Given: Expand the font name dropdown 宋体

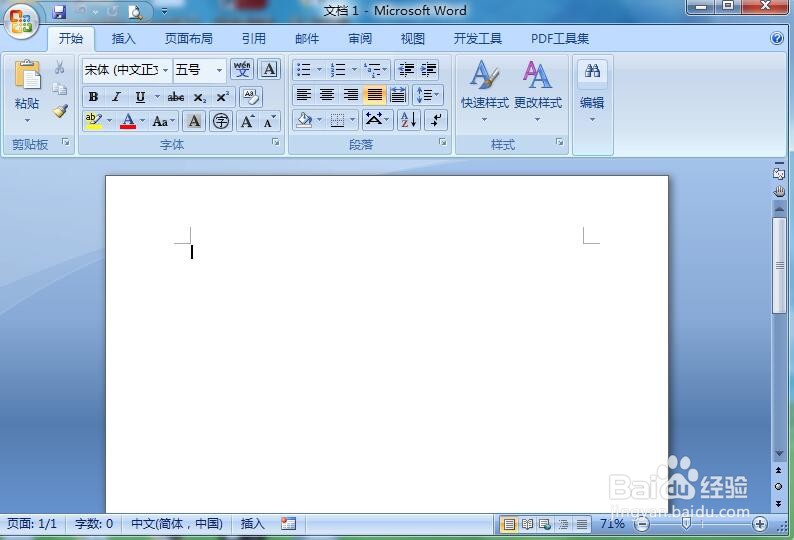Looking at the screenshot, I should point(165,70).
